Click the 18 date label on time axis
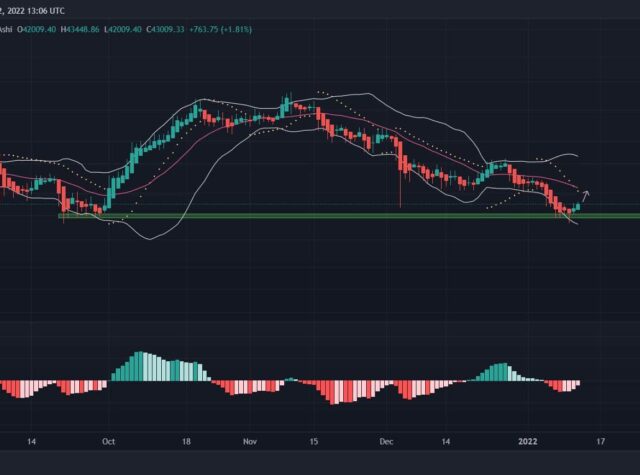 (x=185, y=440)
